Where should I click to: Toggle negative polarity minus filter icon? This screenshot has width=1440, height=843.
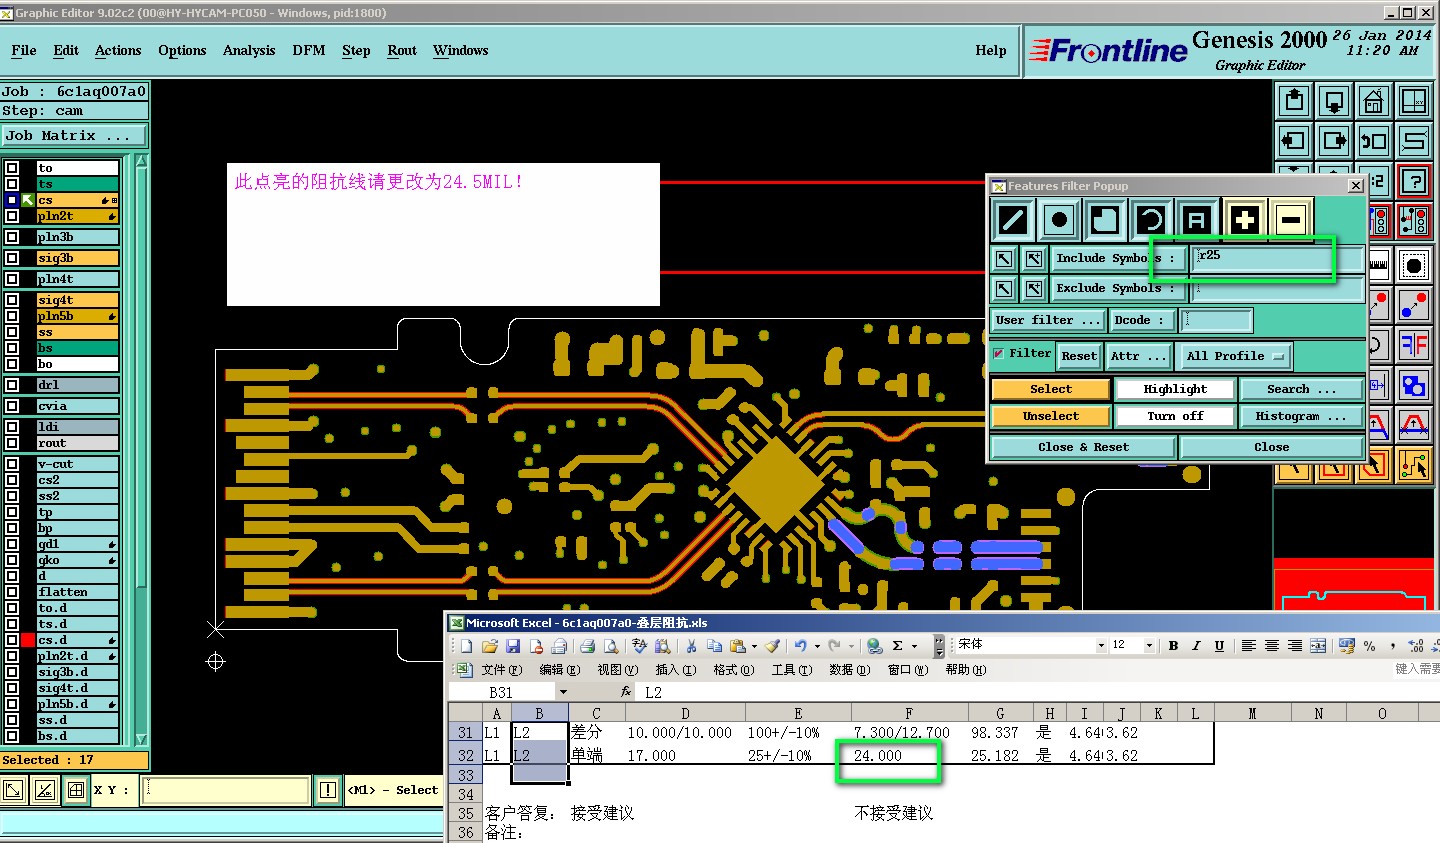click(1291, 220)
